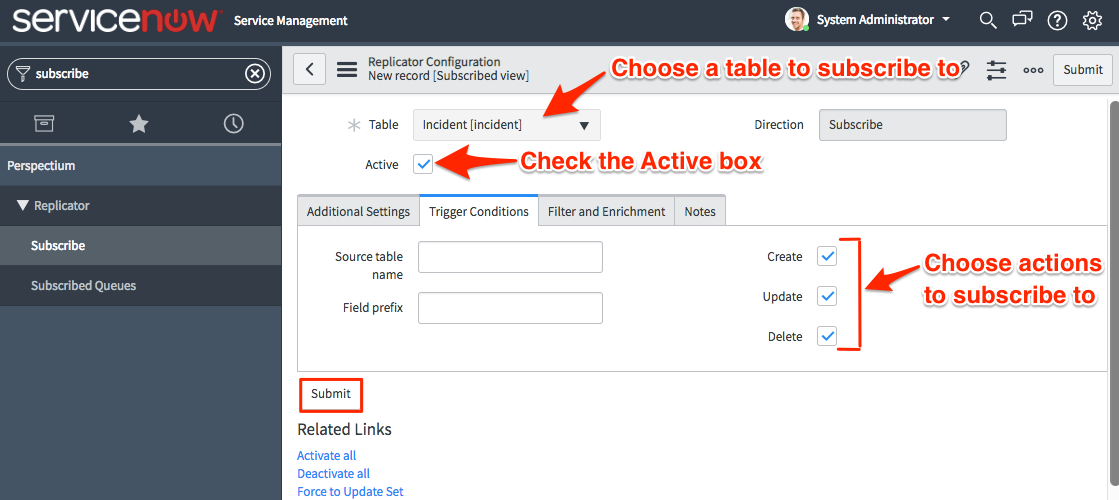Click the filter funnel icon in navigator
Image resolution: width=1119 pixels, height=500 pixels.
[x=23, y=73]
